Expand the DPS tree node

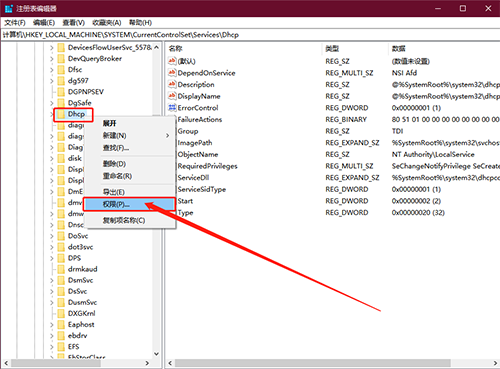(x=52, y=258)
